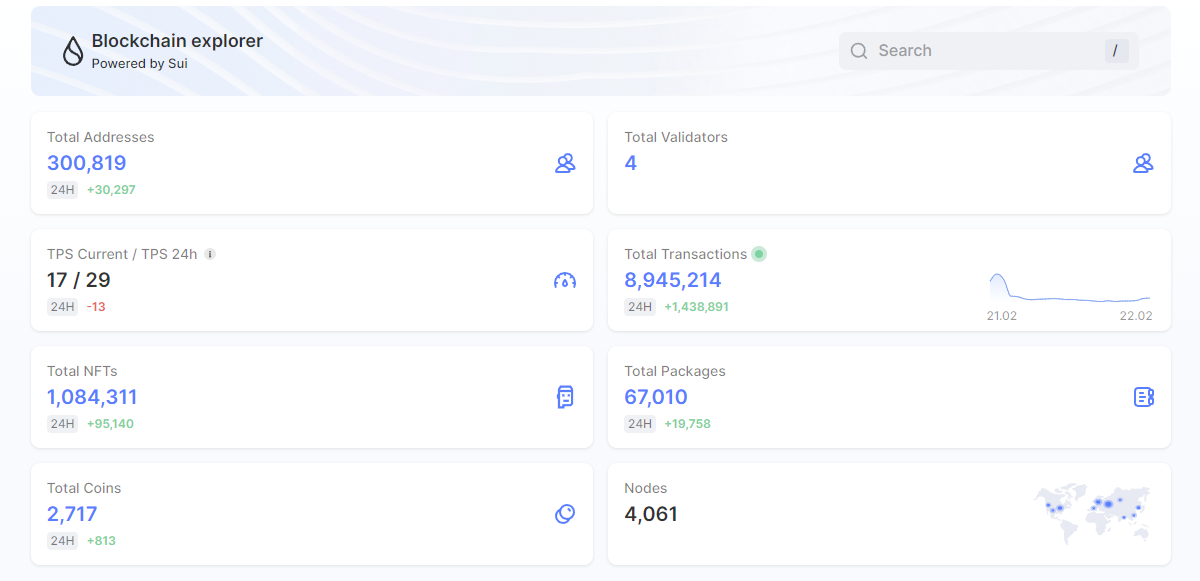The width and height of the screenshot is (1200, 581).
Task: Click the Sui water-drop logo
Action: [x=71, y=50]
